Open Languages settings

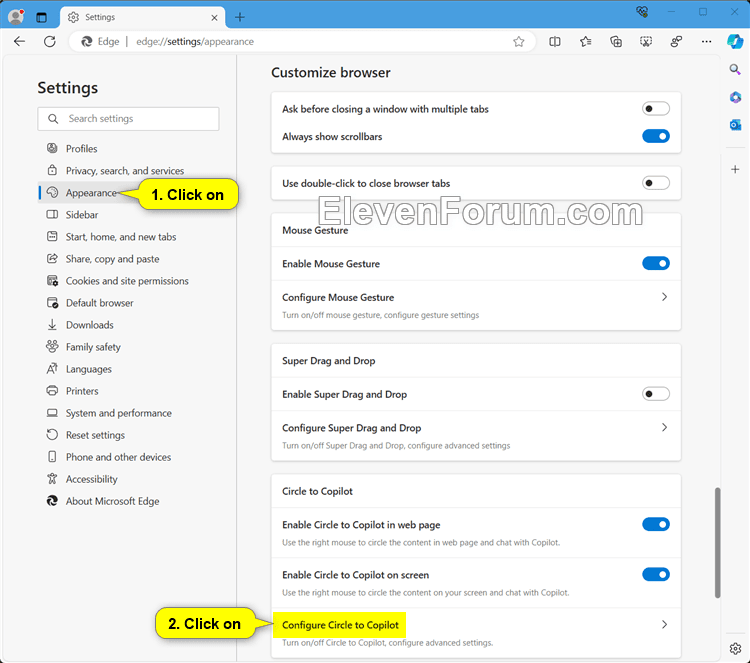click(x=88, y=369)
